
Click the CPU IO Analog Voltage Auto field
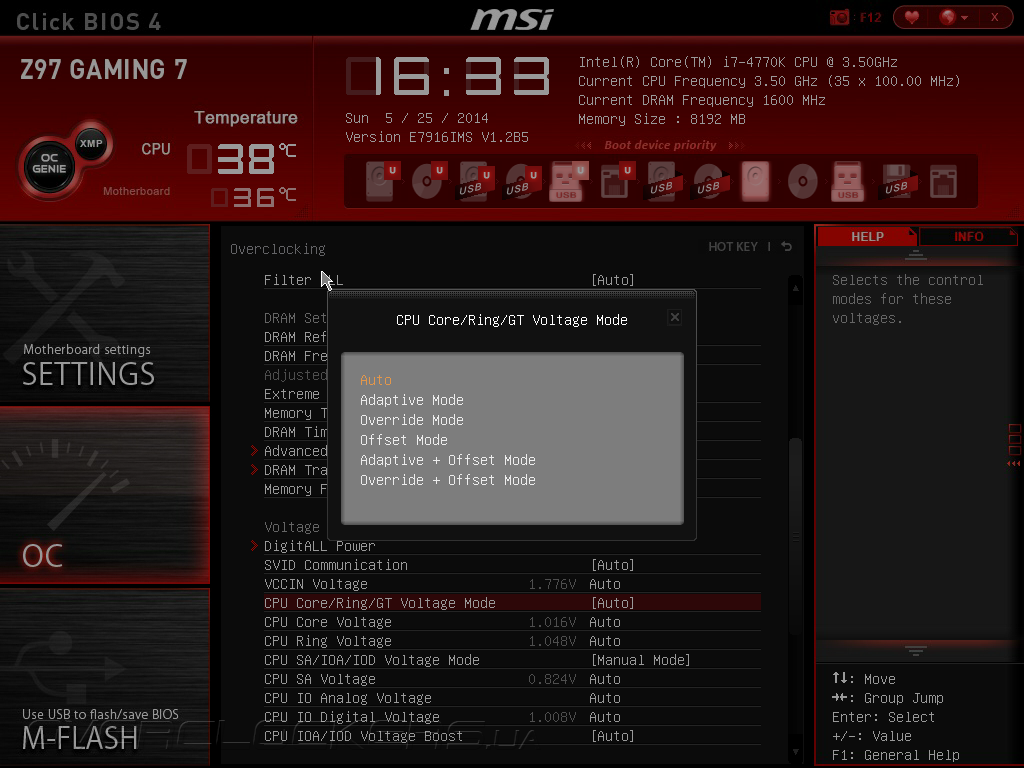click(605, 698)
